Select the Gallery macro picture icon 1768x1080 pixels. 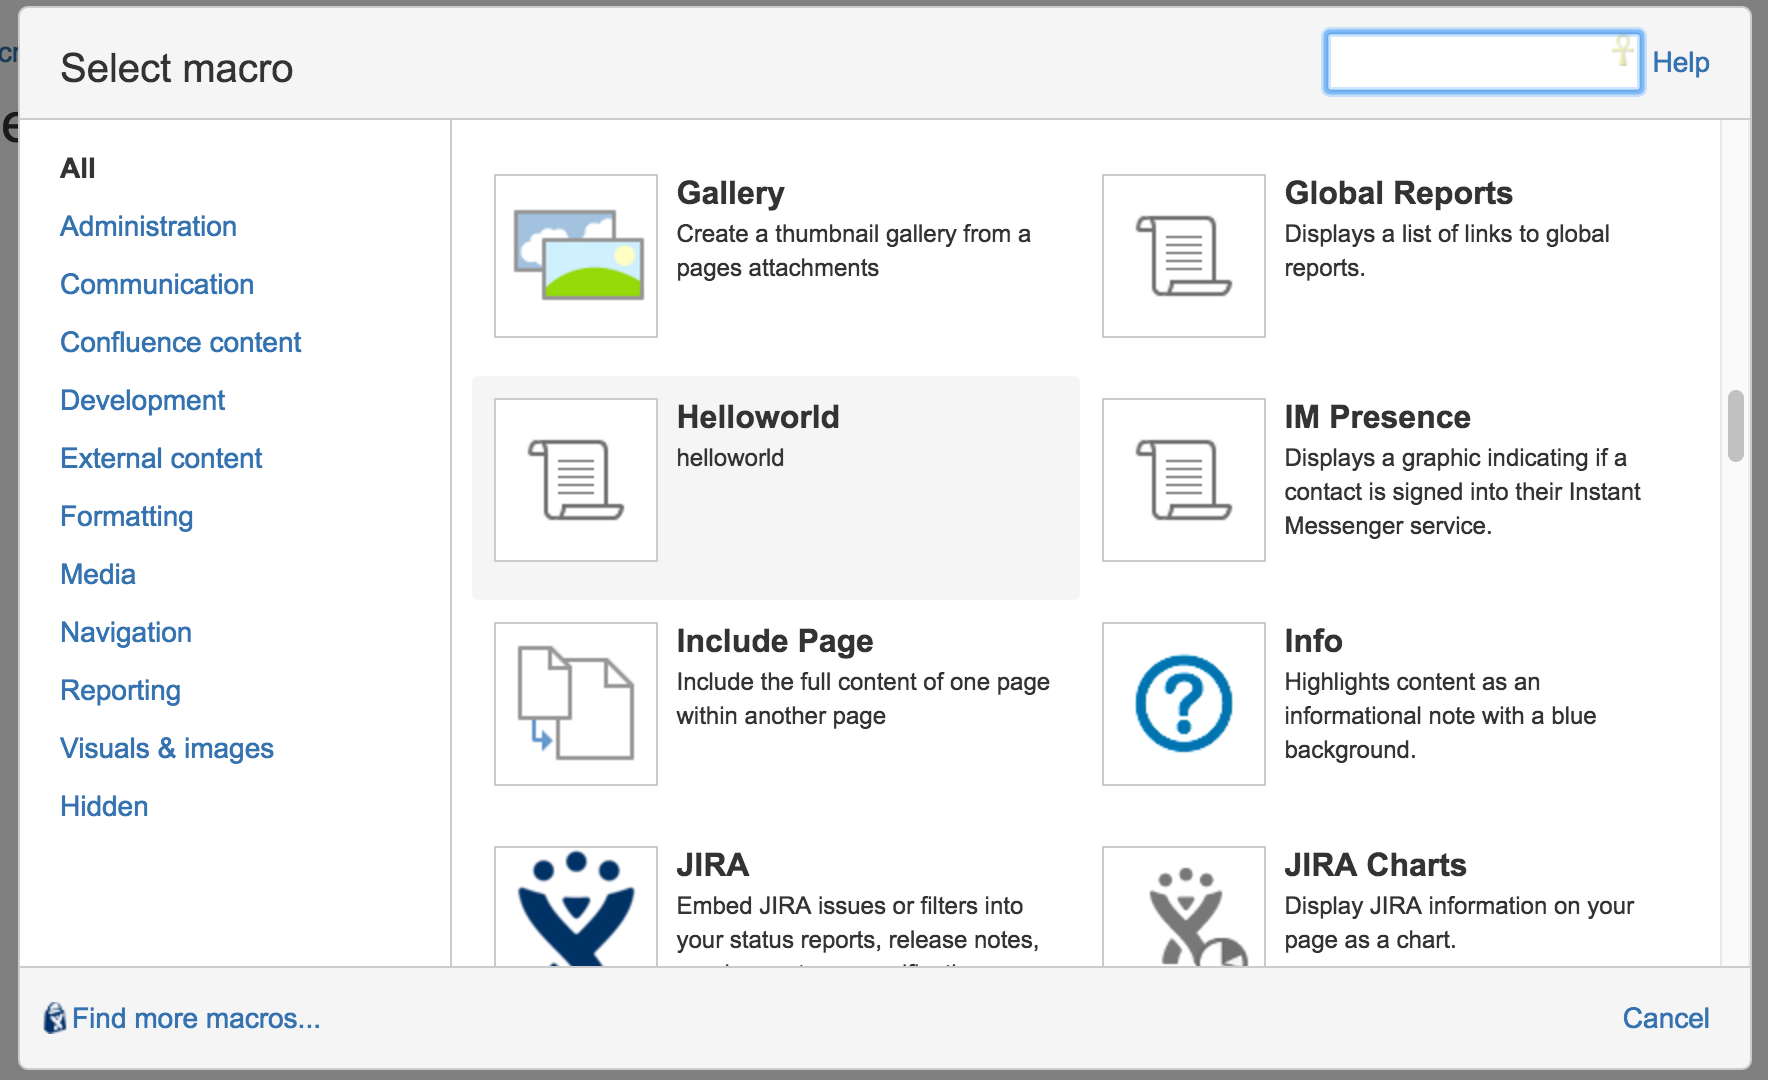coord(576,256)
